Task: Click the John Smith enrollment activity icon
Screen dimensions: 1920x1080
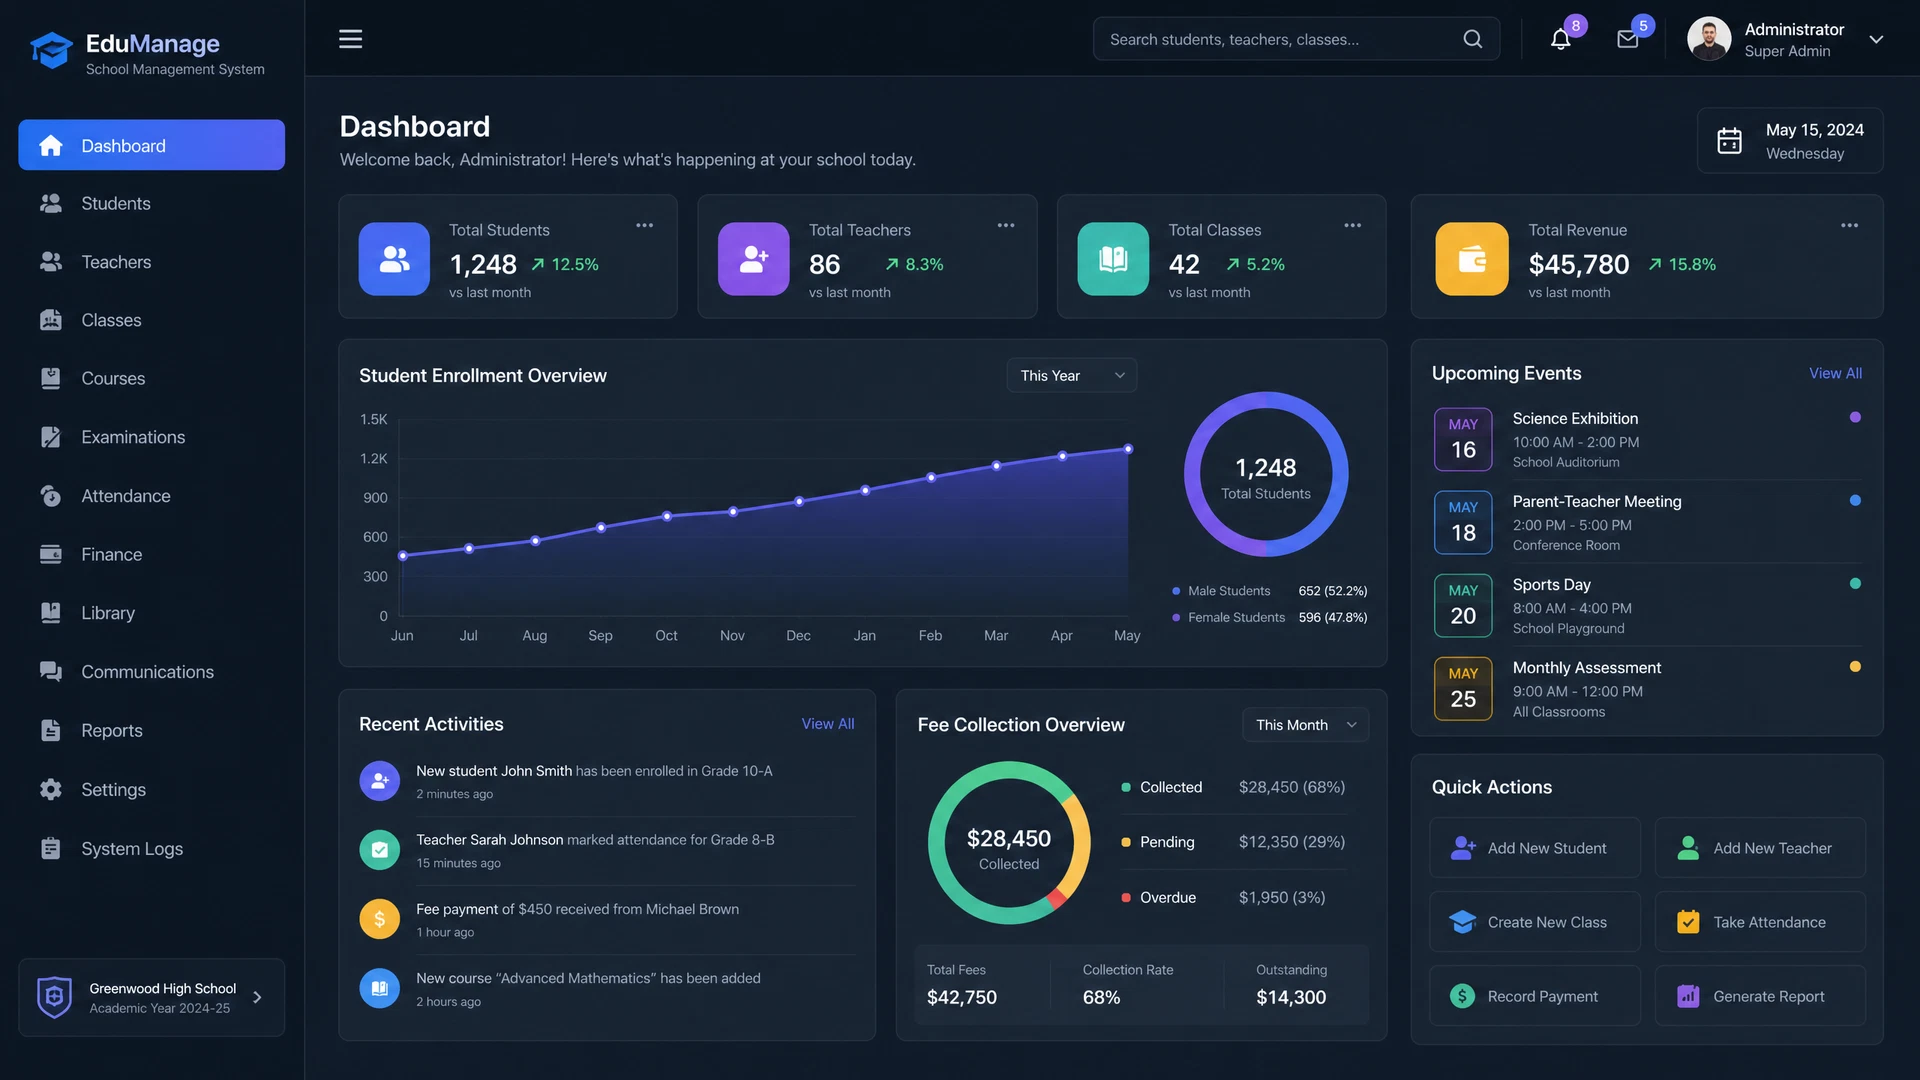Action: tap(379, 781)
